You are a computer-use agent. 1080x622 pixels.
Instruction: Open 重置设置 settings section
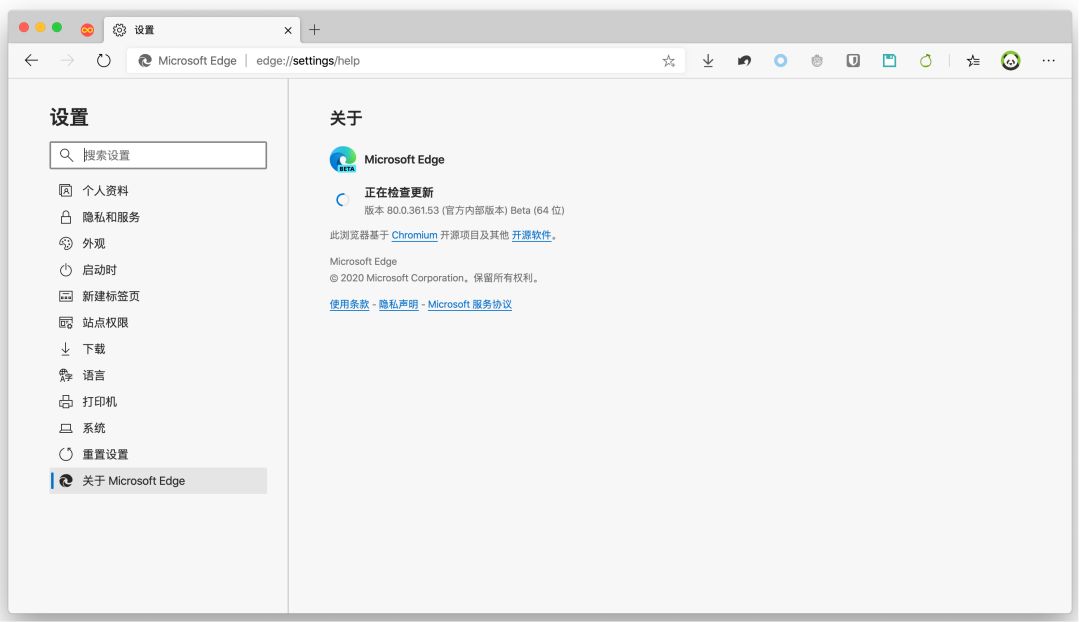point(158,455)
